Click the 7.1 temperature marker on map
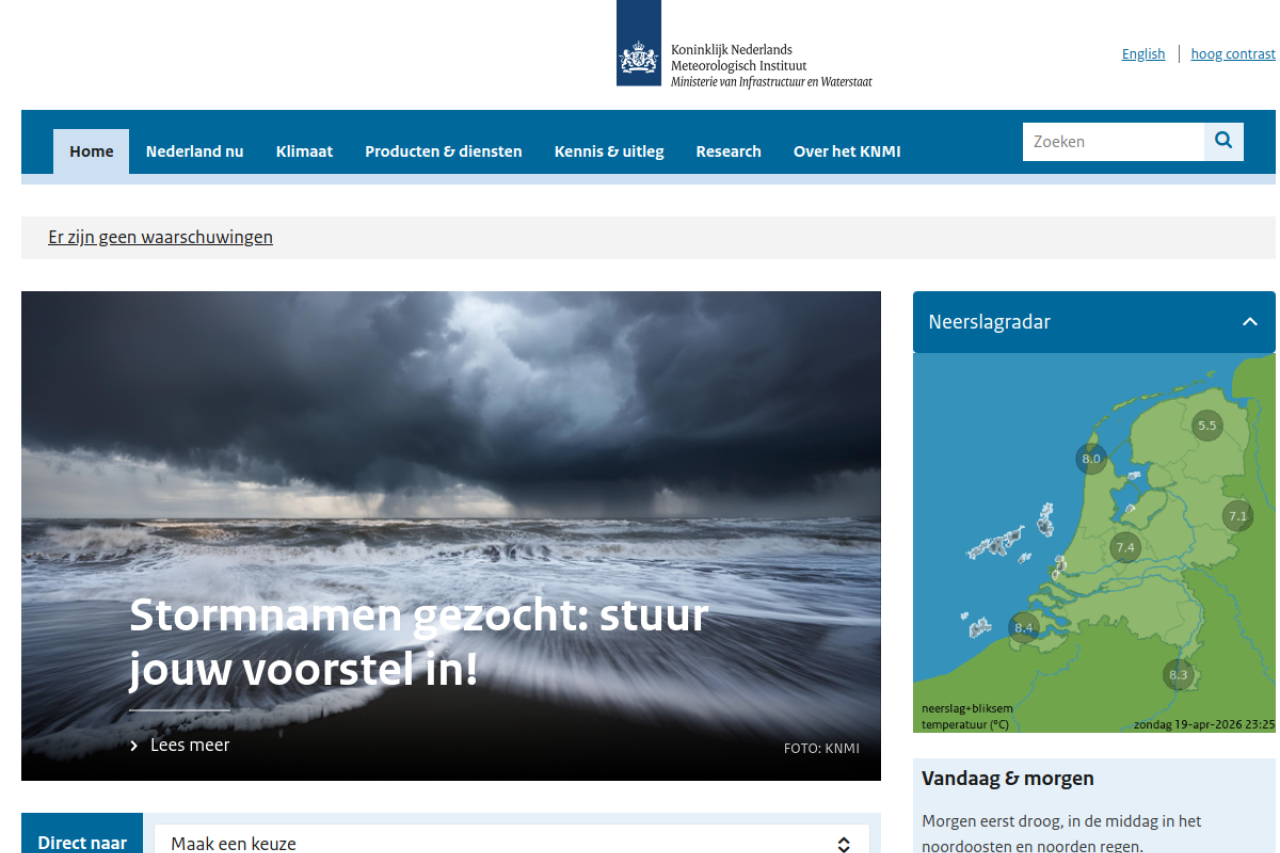The height and width of the screenshot is (853, 1280). pyautogui.click(x=1237, y=516)
